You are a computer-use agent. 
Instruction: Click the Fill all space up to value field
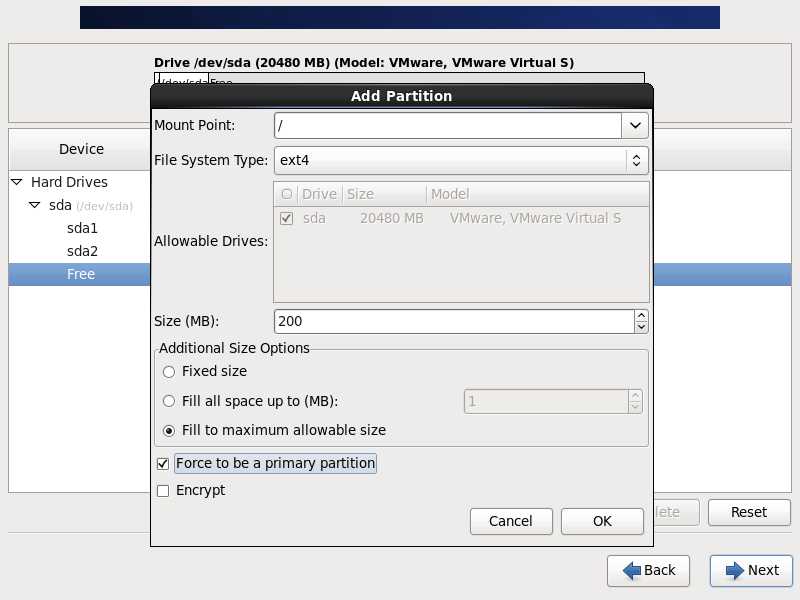pos(546,402)
